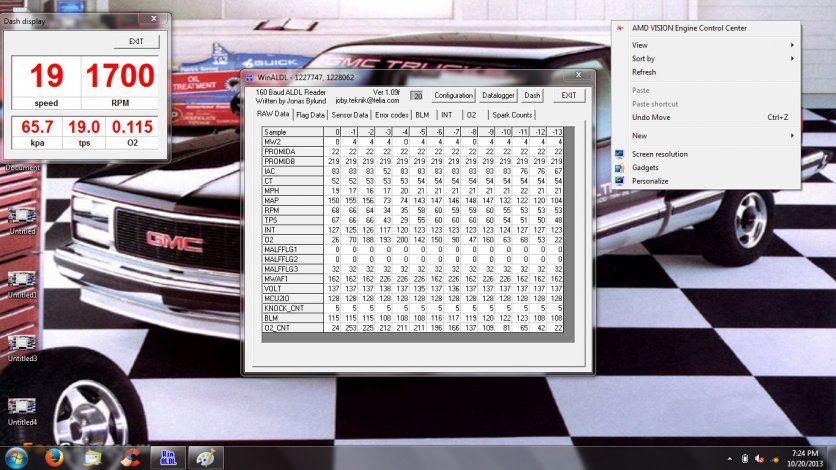Expand the View submenu

tap(705, 45)
